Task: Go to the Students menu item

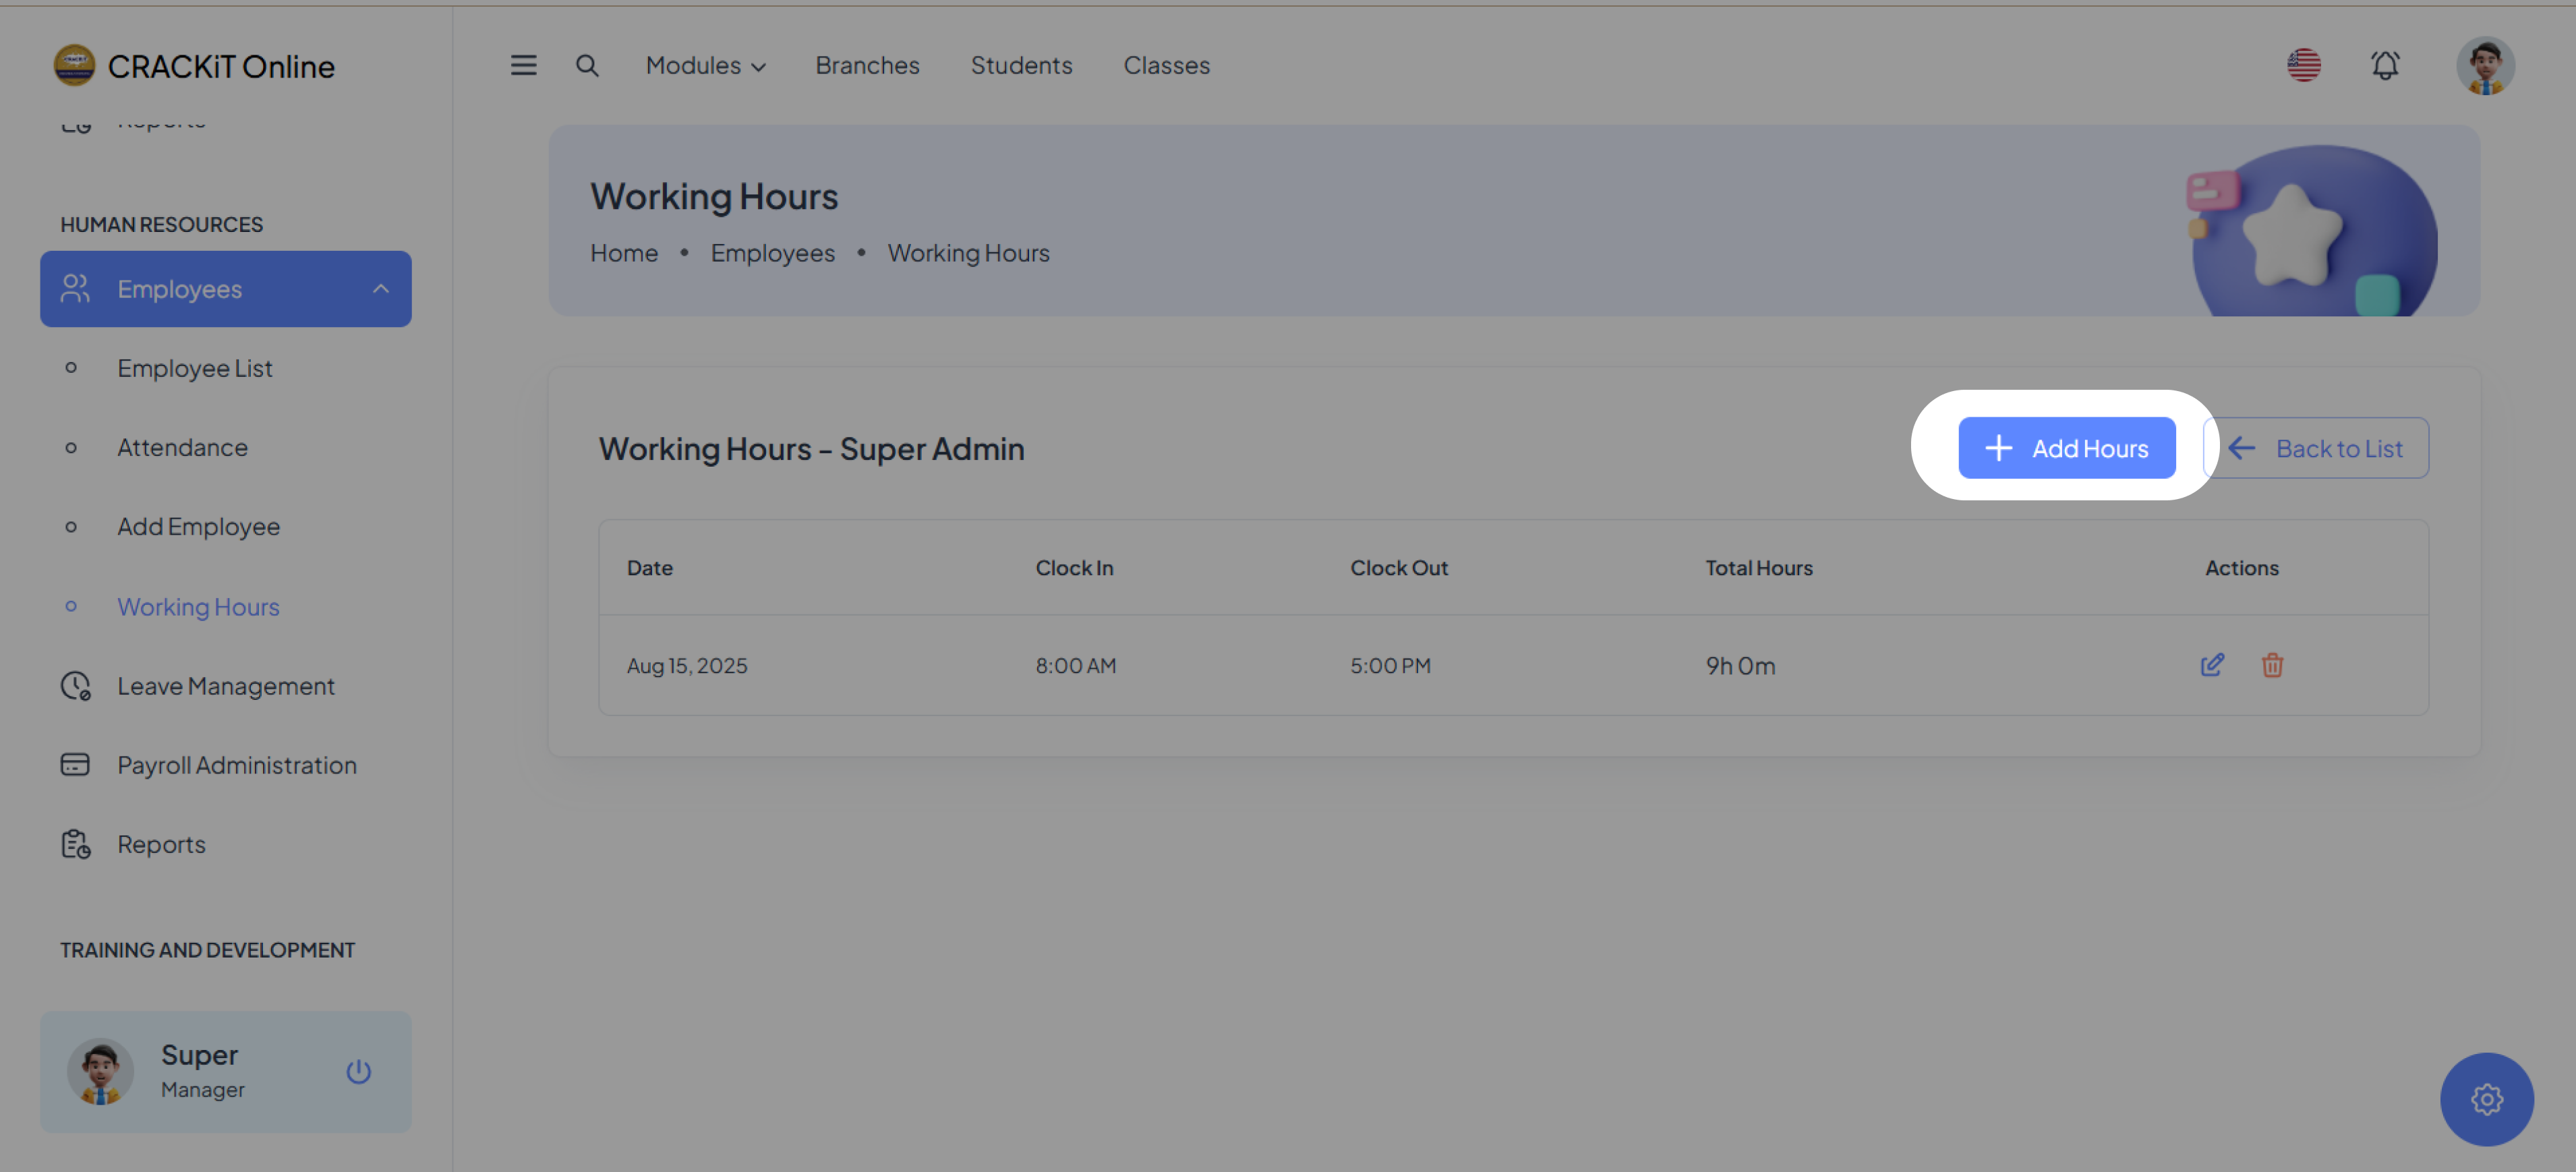Action: (1021, 65)
